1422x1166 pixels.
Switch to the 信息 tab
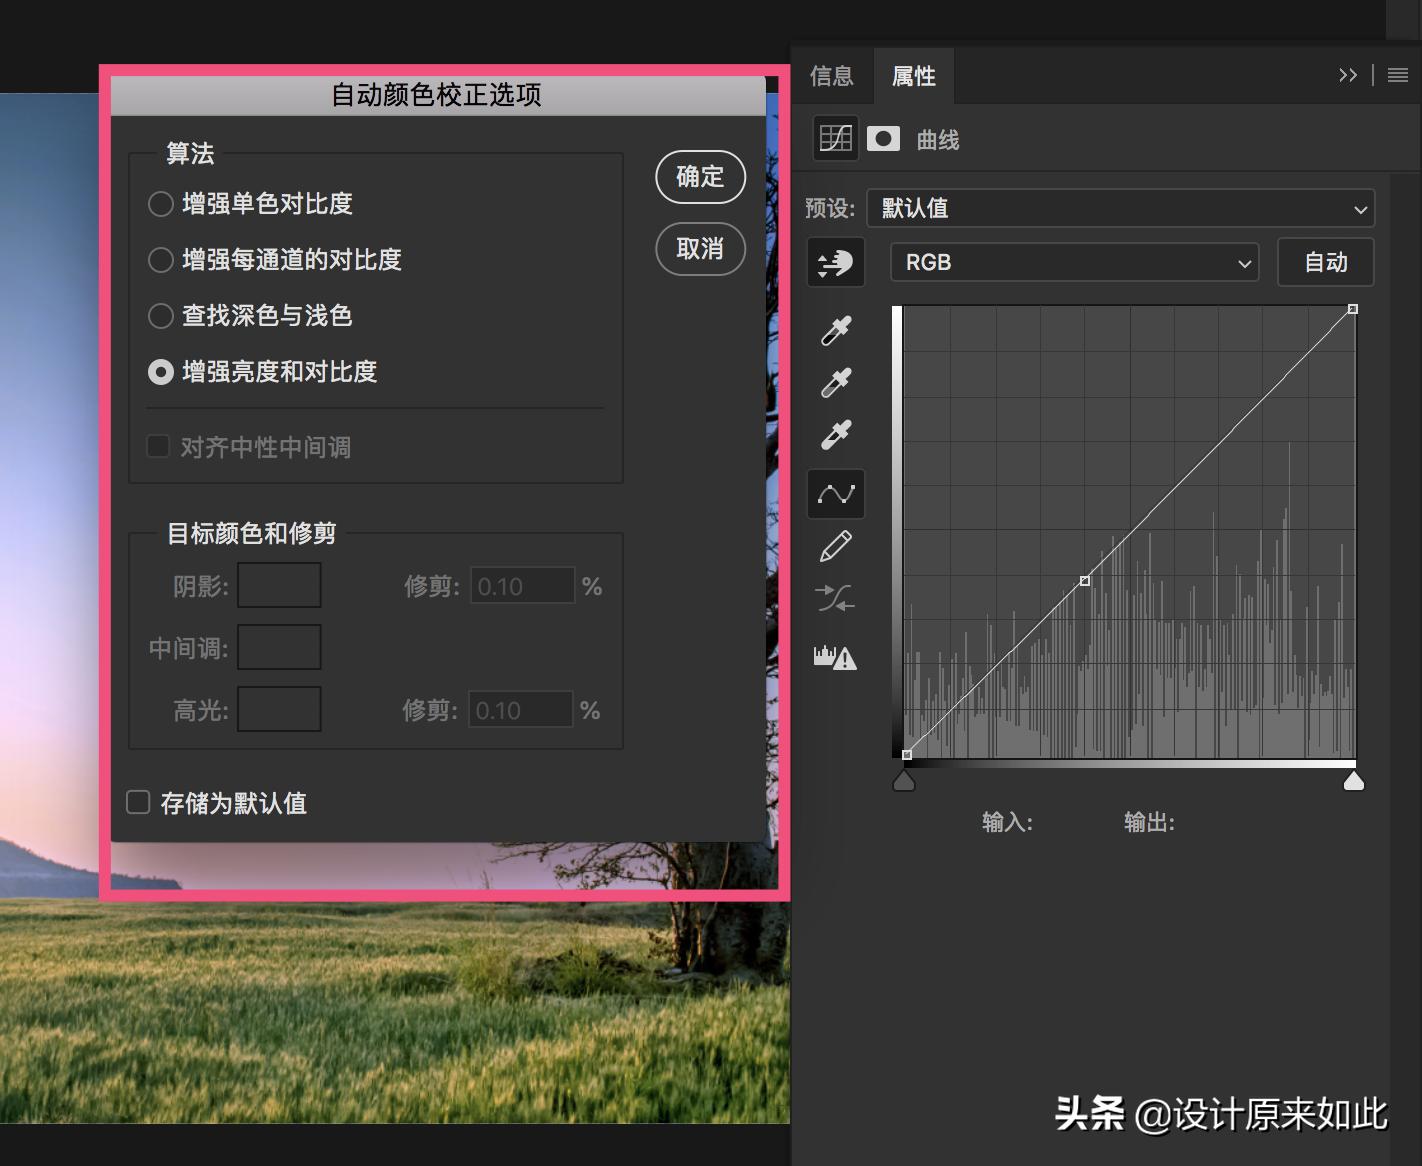point(833,75)
